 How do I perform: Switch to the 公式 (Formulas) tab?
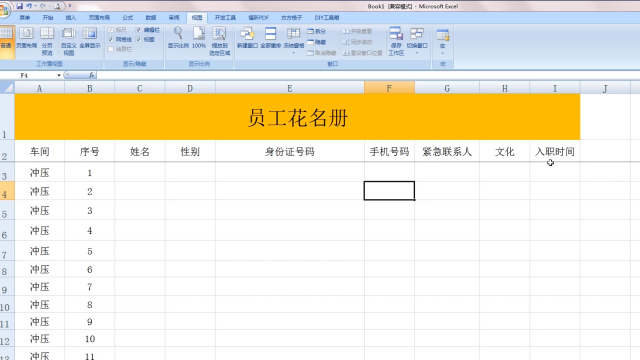[x=128, y=18]
